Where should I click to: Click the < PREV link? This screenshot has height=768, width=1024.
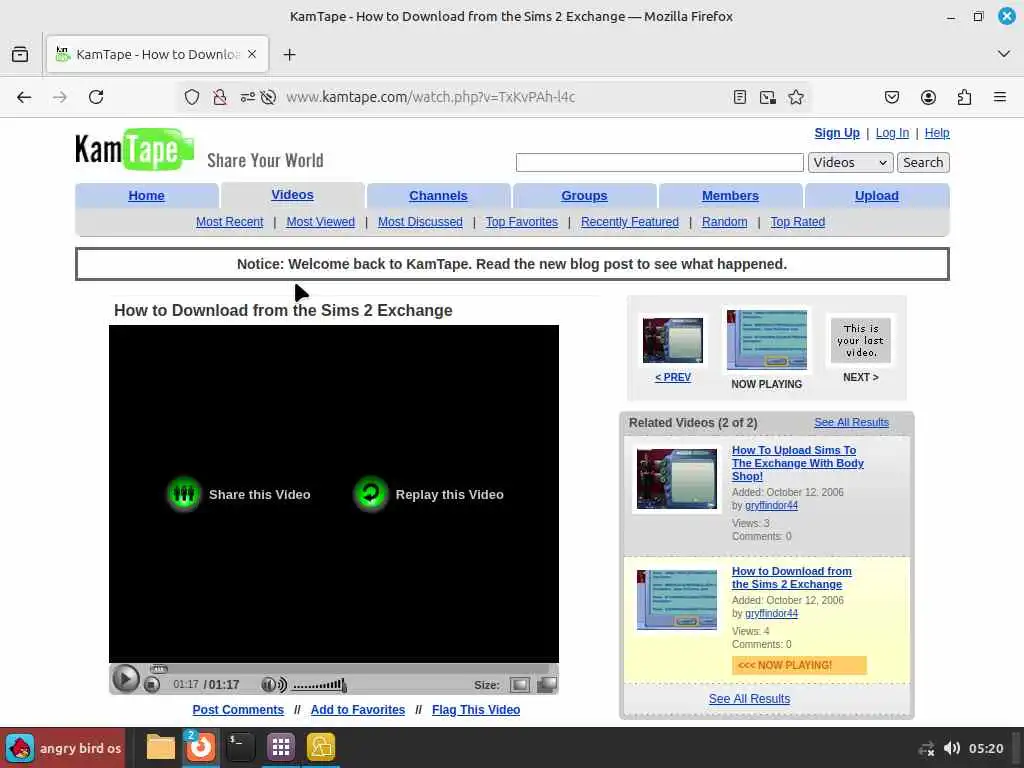[x=673, y=377]
